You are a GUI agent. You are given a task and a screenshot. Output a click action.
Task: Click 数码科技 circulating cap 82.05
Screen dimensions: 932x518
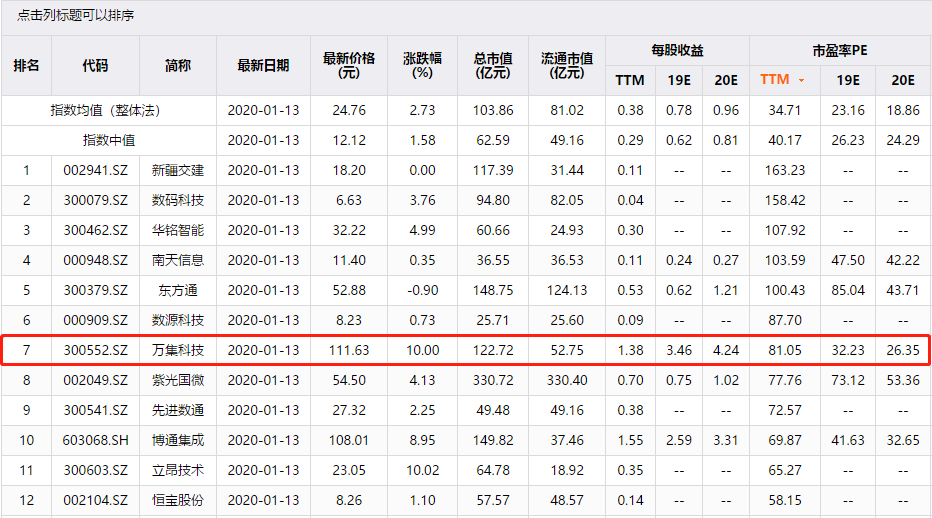click(x=566, y=200)
